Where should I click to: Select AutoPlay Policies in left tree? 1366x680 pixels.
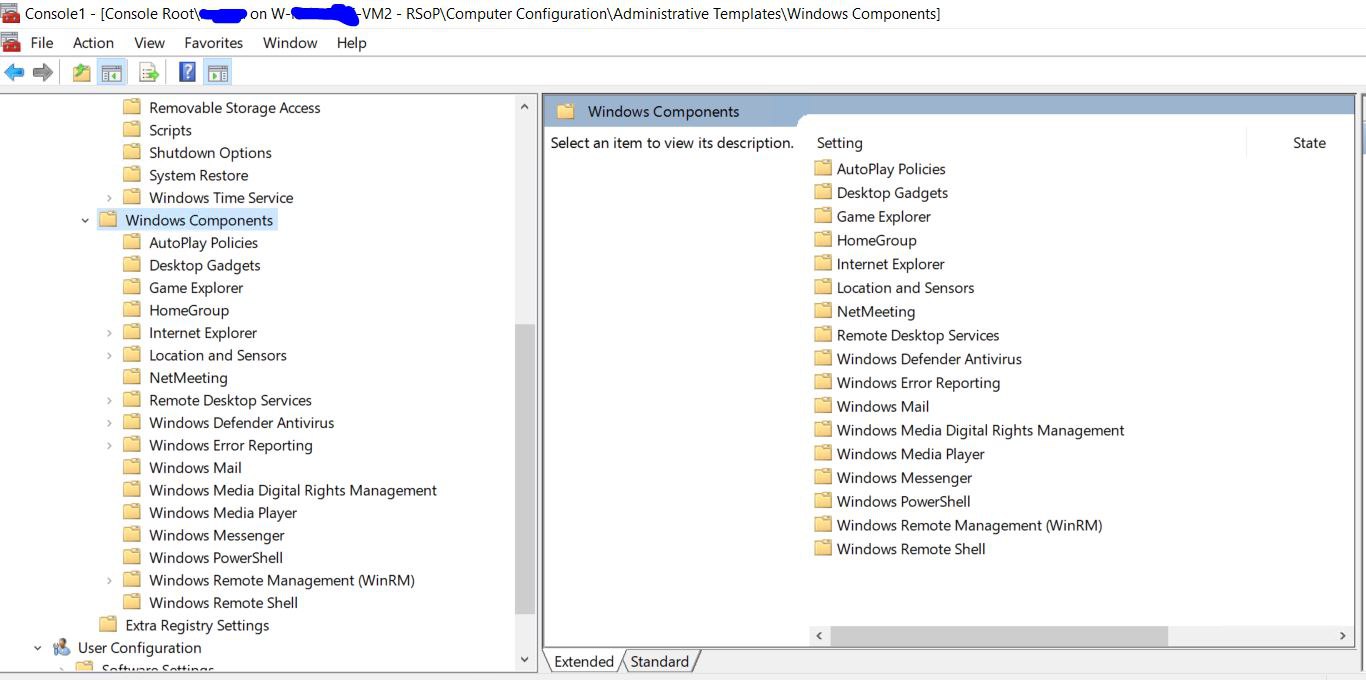coord(203,243)
